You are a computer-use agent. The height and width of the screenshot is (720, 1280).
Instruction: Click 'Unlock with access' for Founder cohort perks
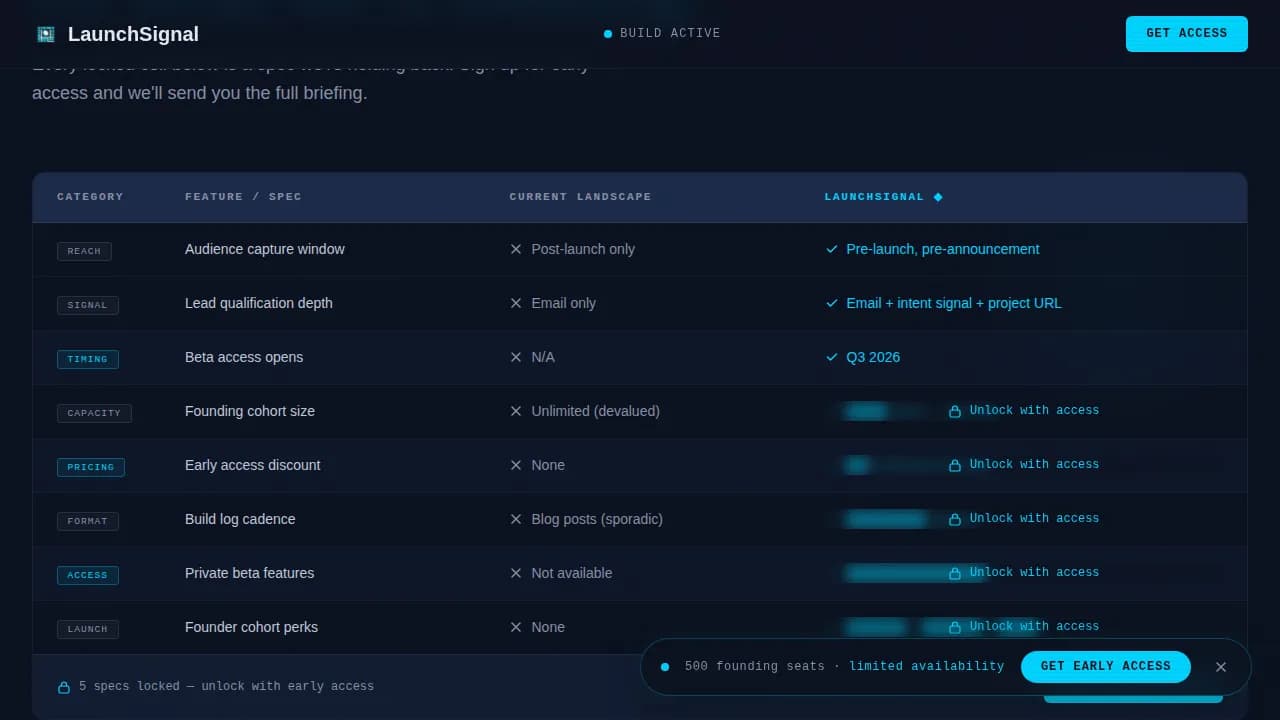[x=1034, y=627]
